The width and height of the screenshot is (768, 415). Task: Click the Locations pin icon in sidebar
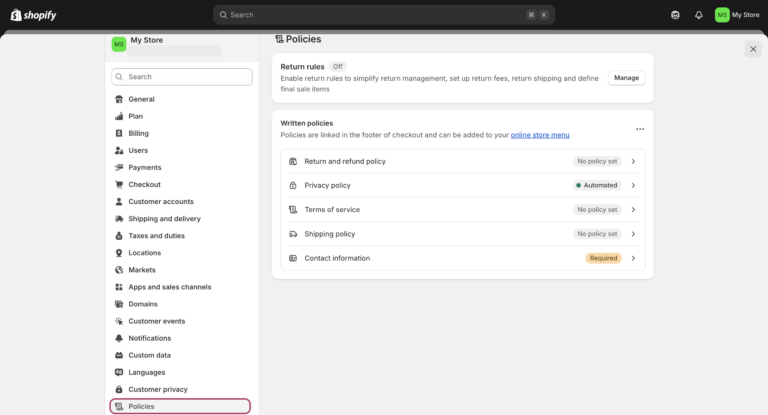(119, 253)
